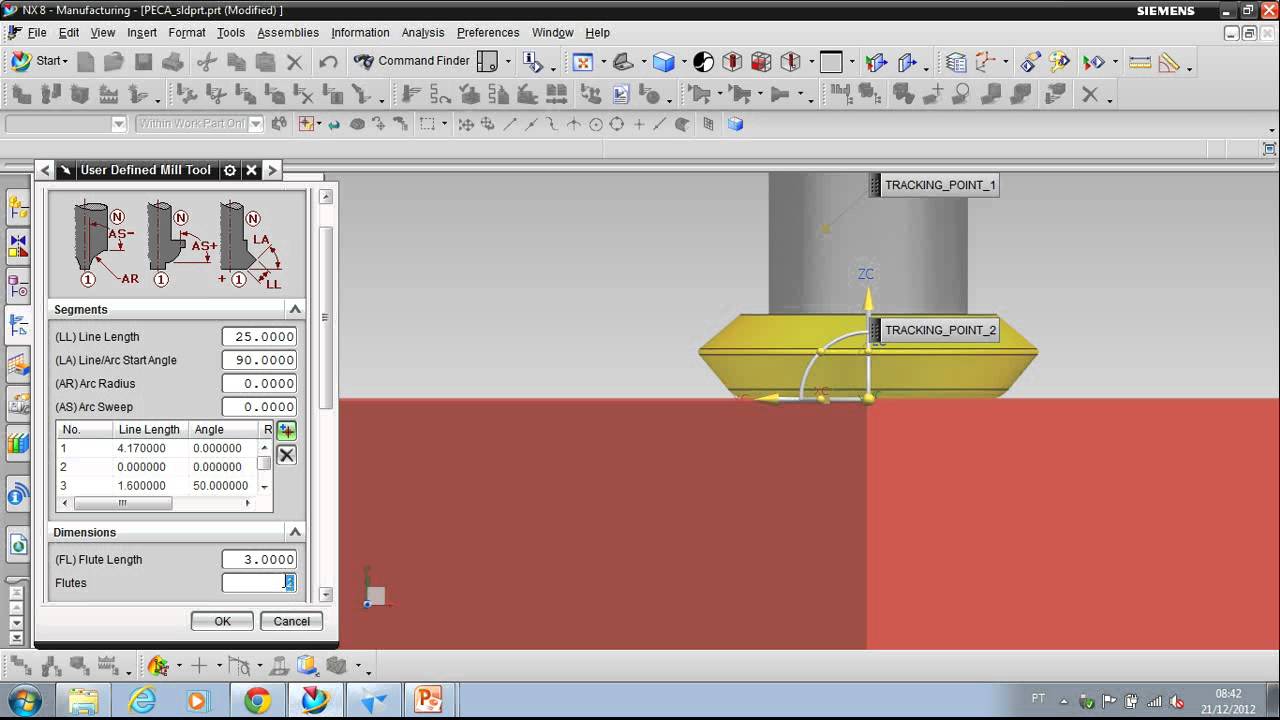
Task: Open the Reuse Library books icon
Action: [x=18, y=441]
